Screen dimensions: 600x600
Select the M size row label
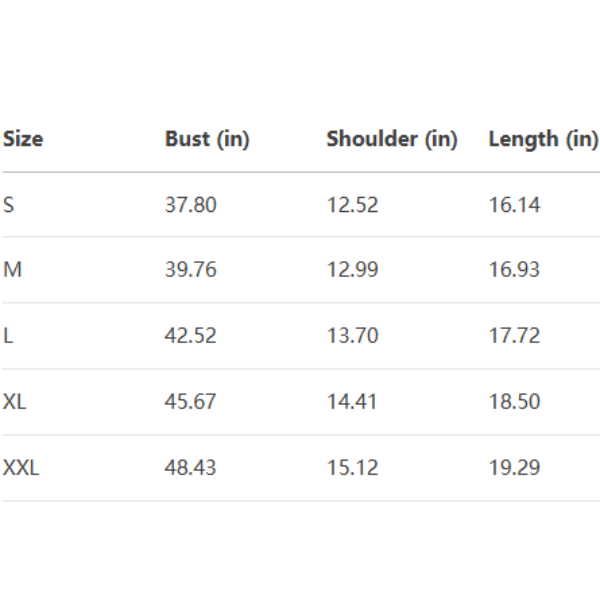[x=12, y=270]
